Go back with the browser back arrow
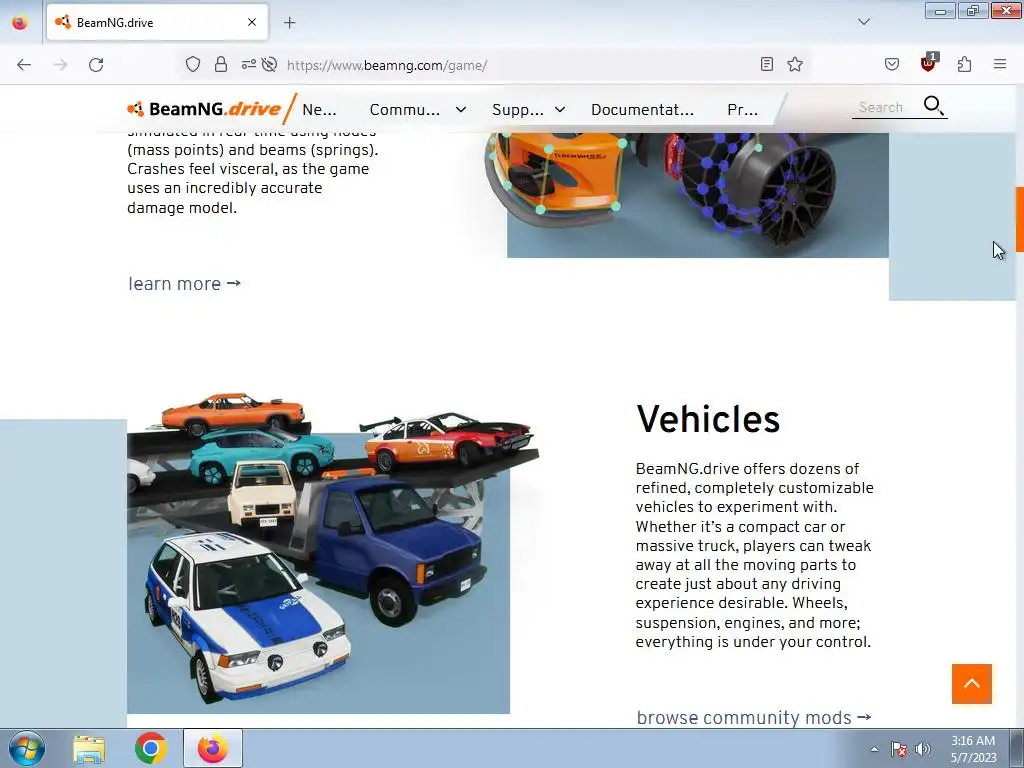This screenshot has height=768, width=1024. click(24, 65)
